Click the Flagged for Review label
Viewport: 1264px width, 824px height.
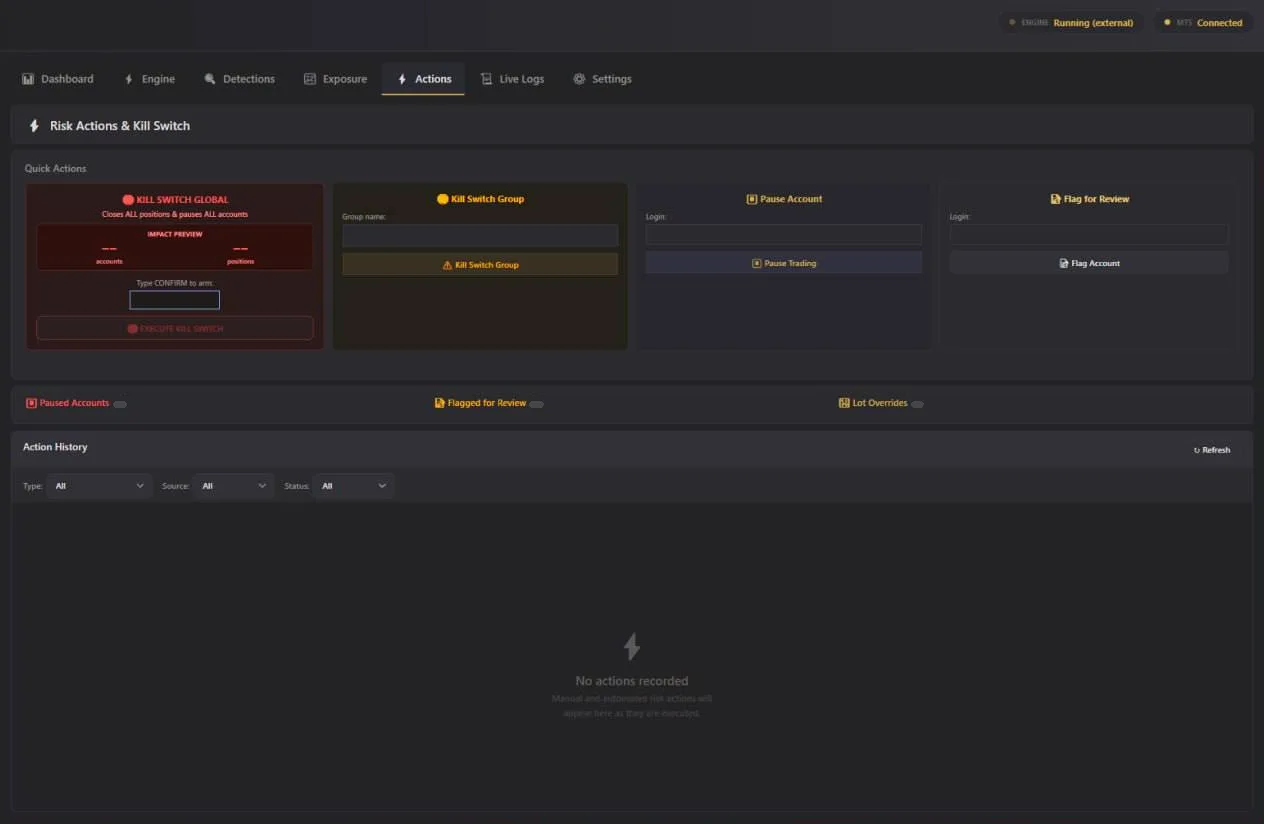click(487, 403)
